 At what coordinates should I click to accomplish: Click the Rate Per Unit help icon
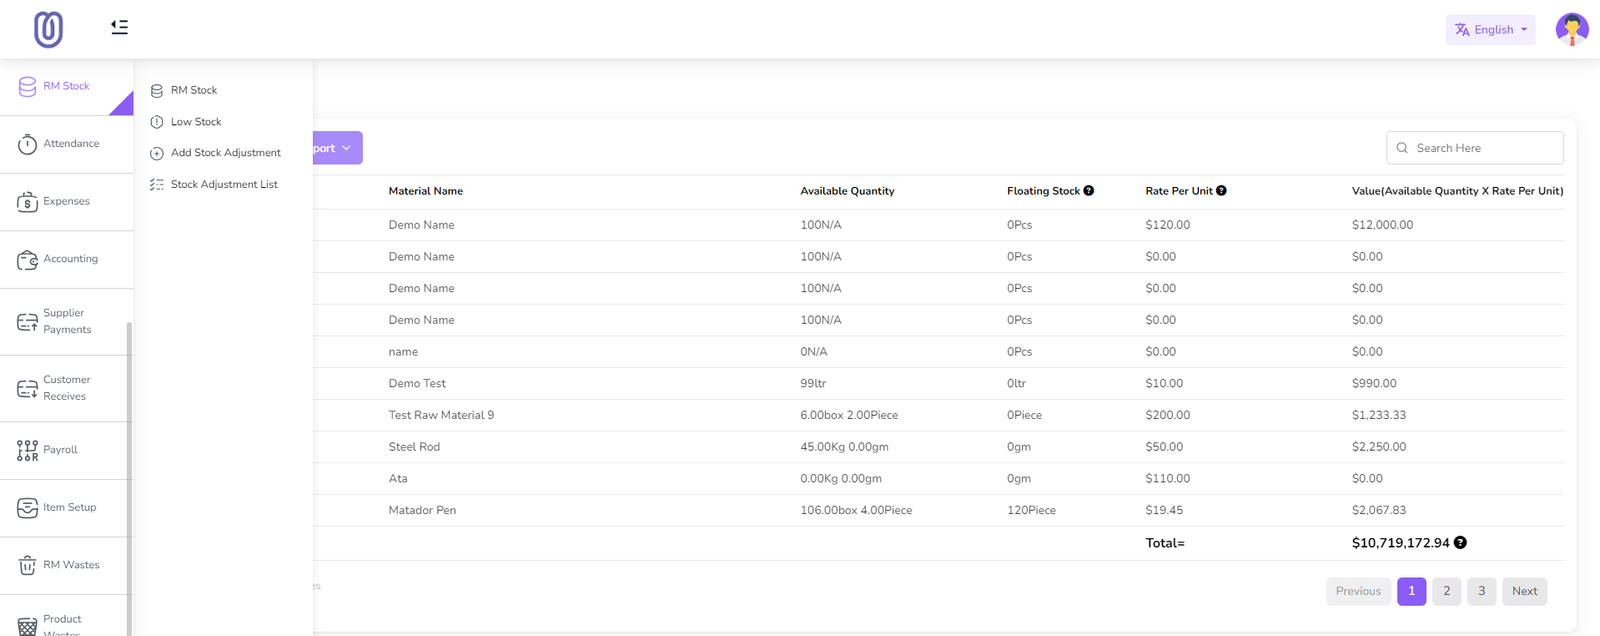(x=1221, y=191)
